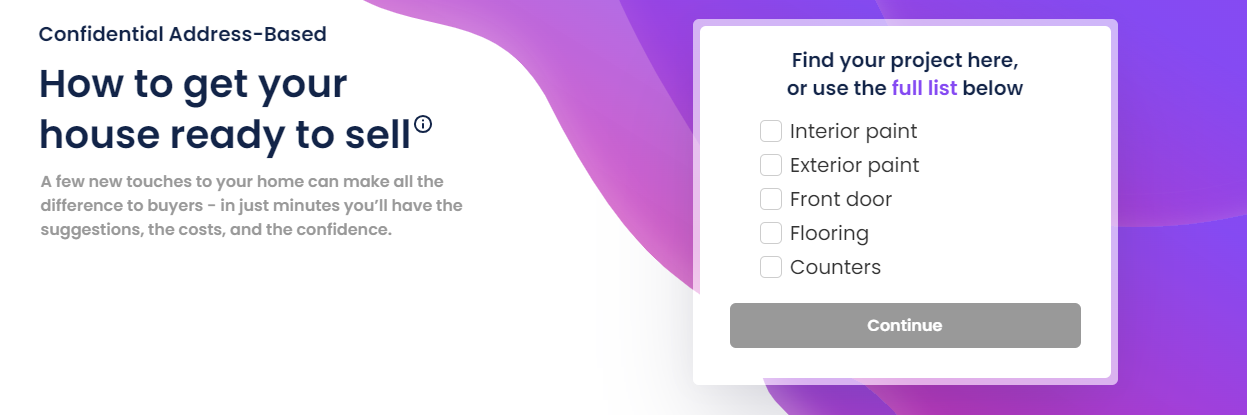This screenshot has width=1247, height=415.
Task: Toggle the Counters checkbox
Action: click(770, 267)
